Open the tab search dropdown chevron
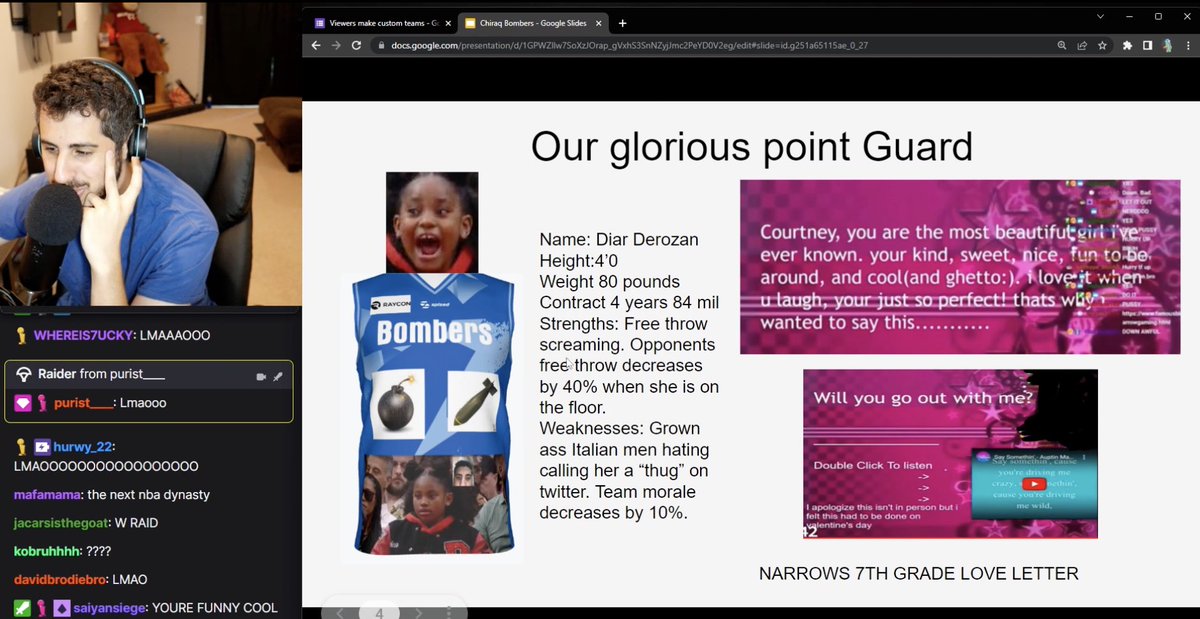Viewport: 1200px width, 619px height. tap(1101, 17)
